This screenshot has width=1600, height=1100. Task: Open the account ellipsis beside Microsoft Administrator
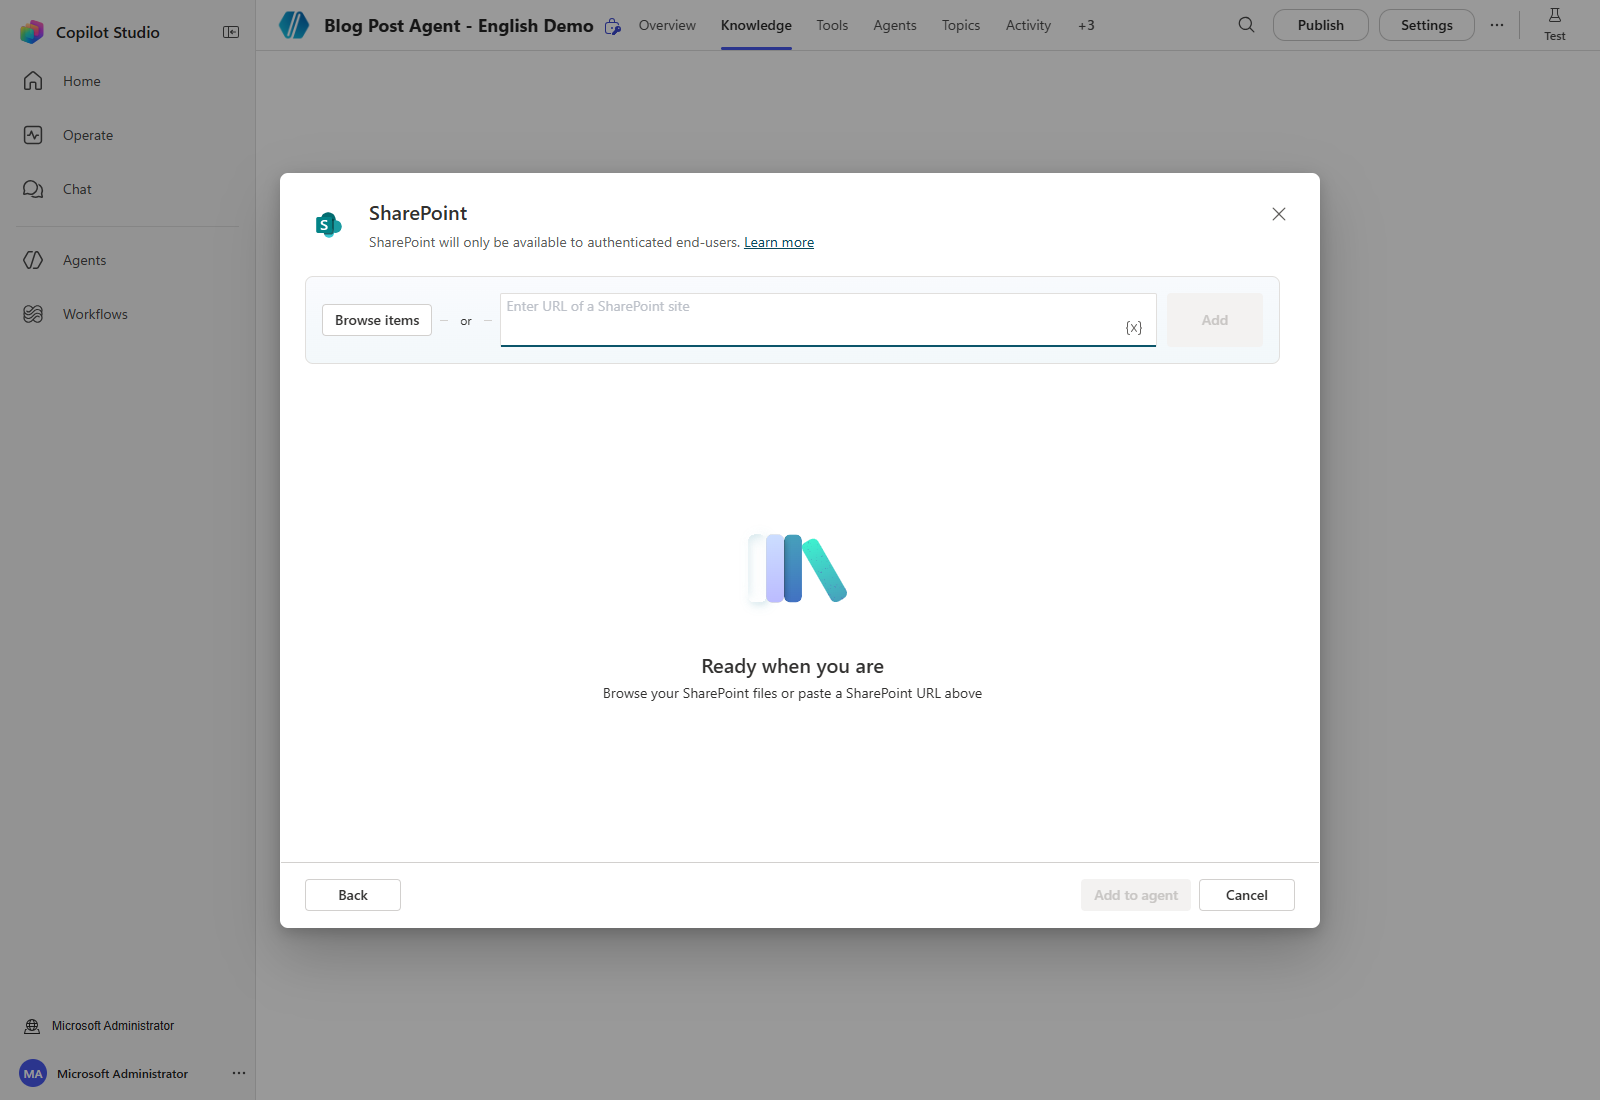coord(239,1073)
